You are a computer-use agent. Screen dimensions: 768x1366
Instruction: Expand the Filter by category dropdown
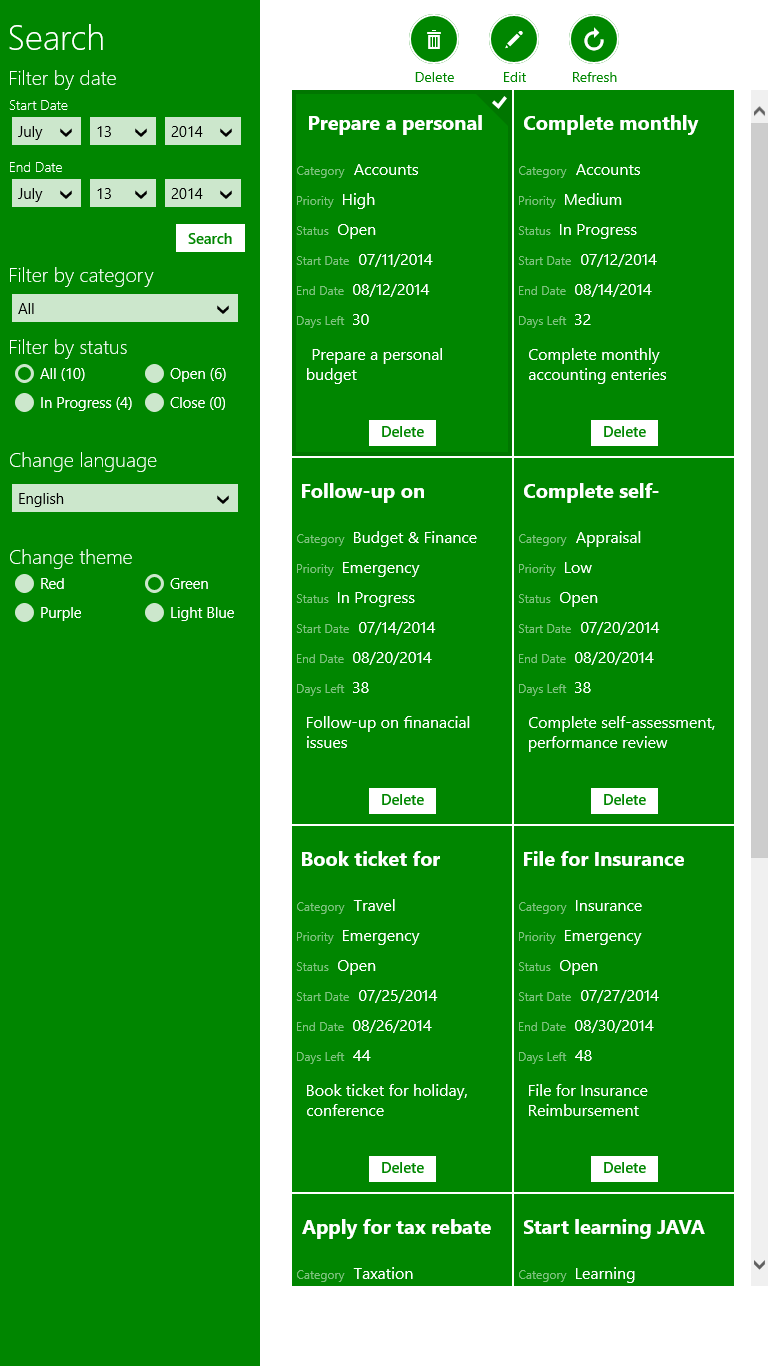125,309
